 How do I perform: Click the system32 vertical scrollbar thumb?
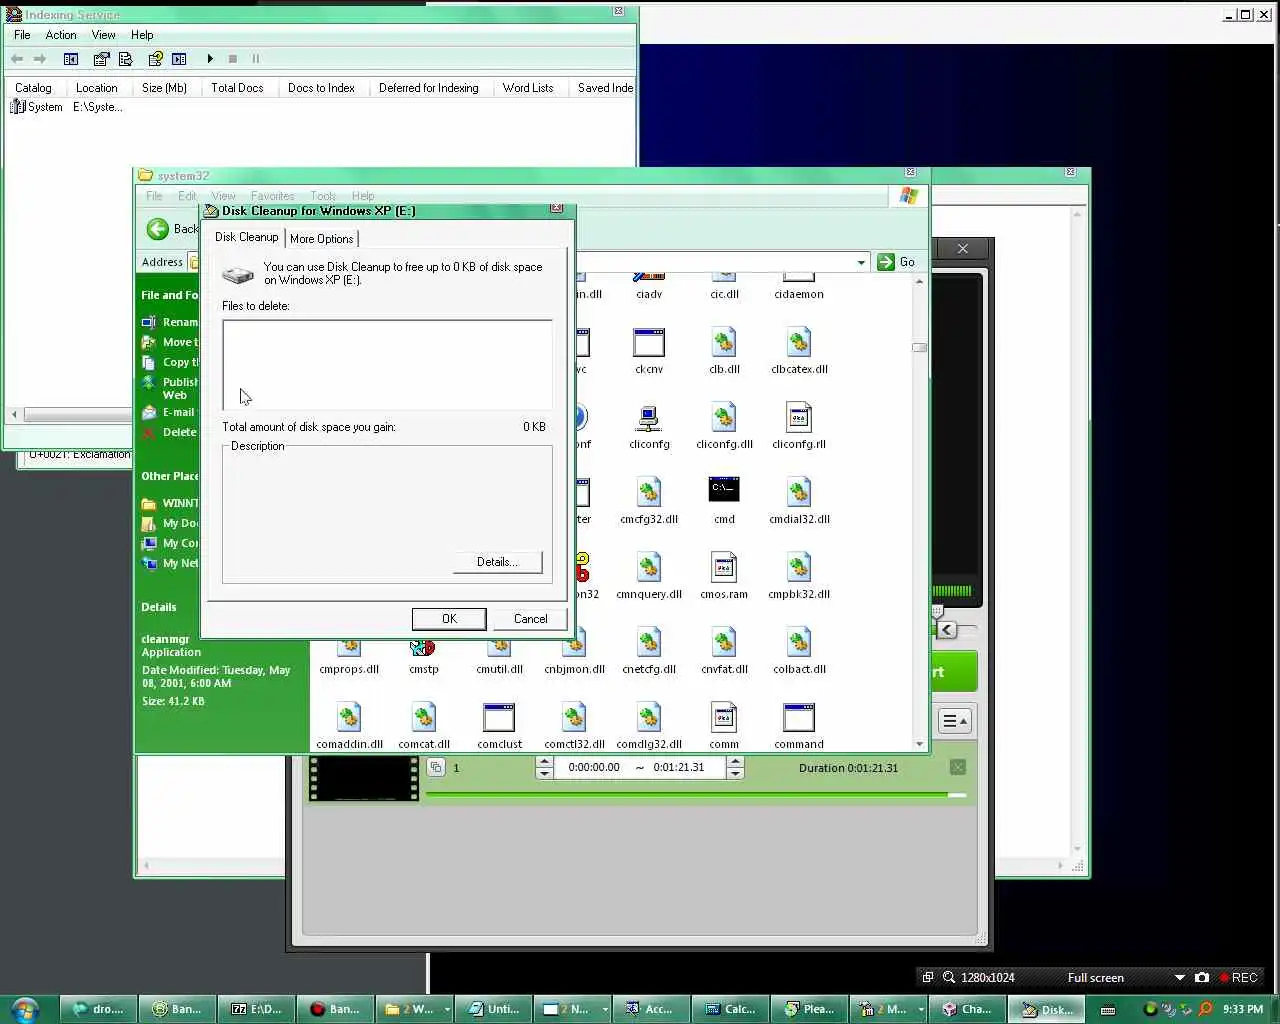(x=919, y=348)
